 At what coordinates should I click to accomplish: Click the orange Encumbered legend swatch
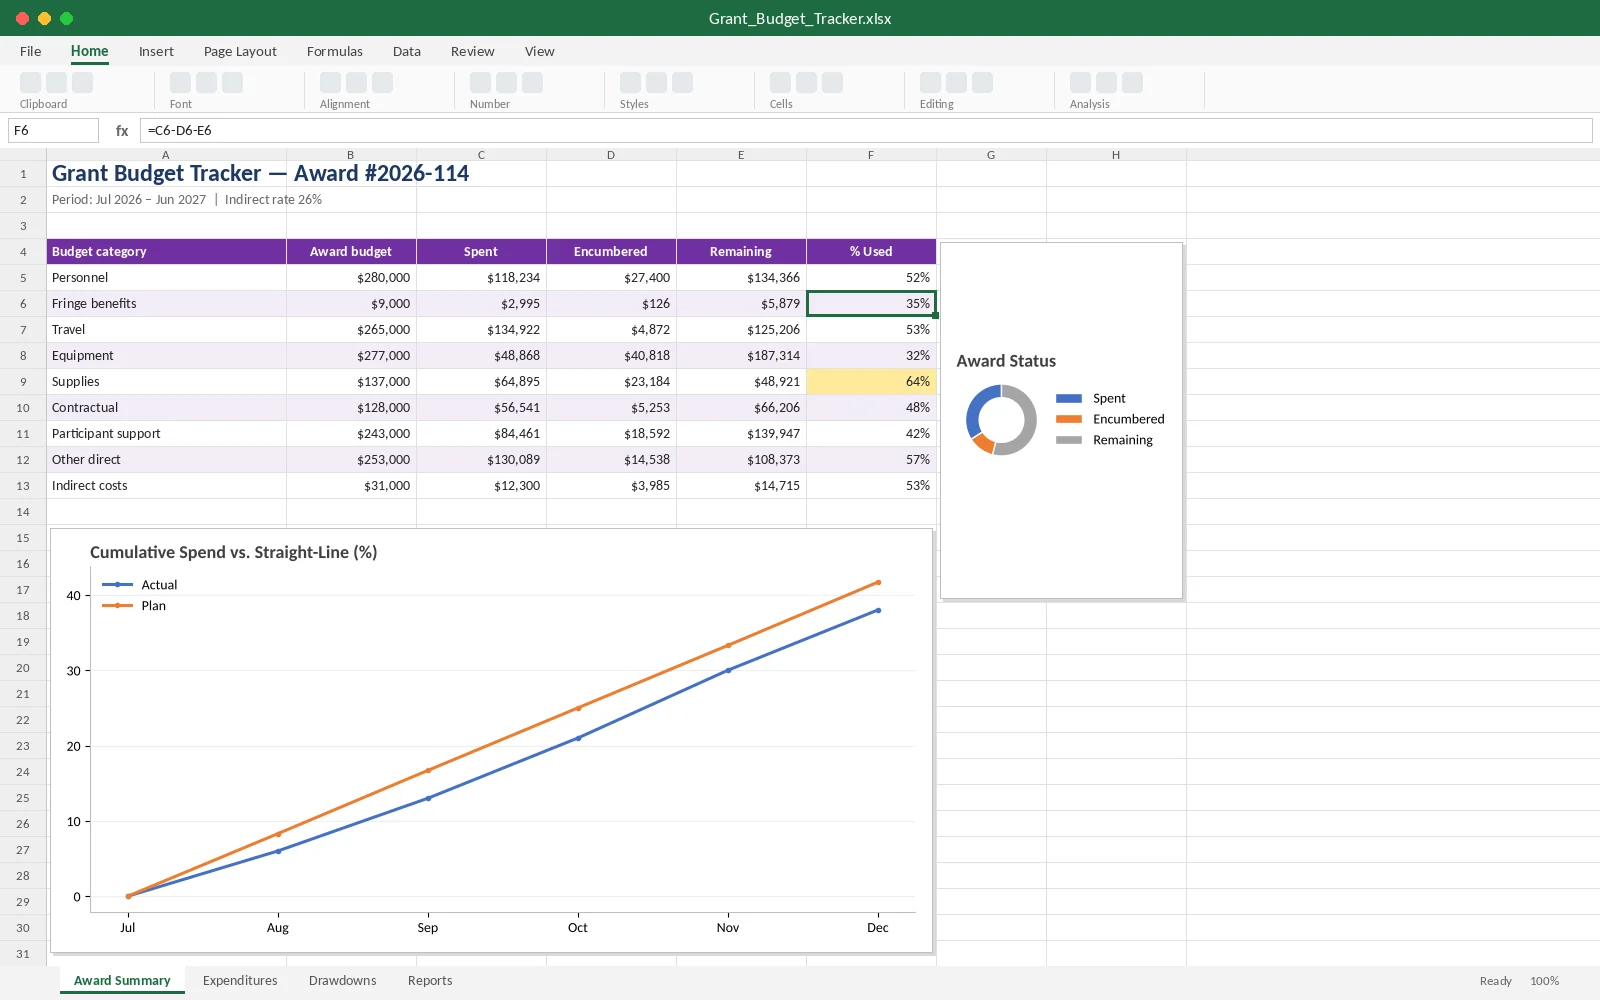tap(1069, 419)
